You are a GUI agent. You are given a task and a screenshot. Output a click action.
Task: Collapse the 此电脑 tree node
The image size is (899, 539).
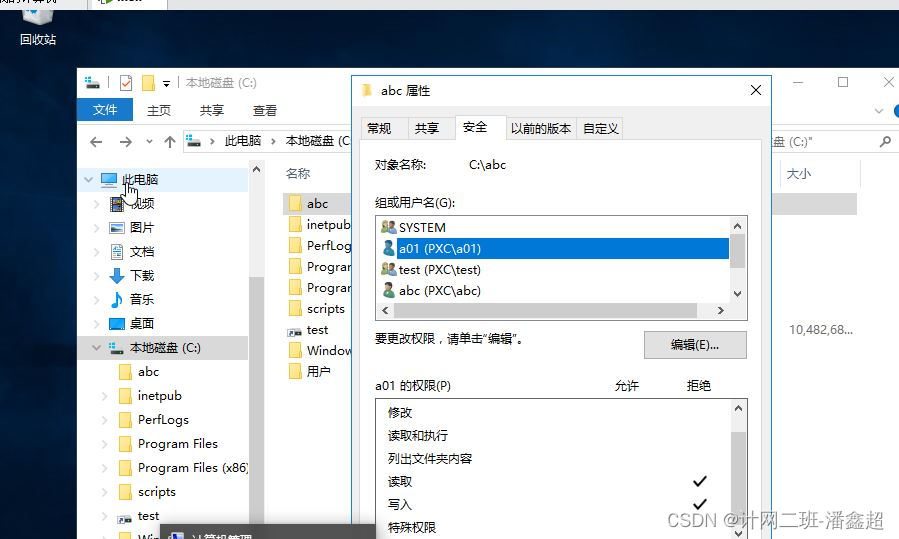coord(88,179)
